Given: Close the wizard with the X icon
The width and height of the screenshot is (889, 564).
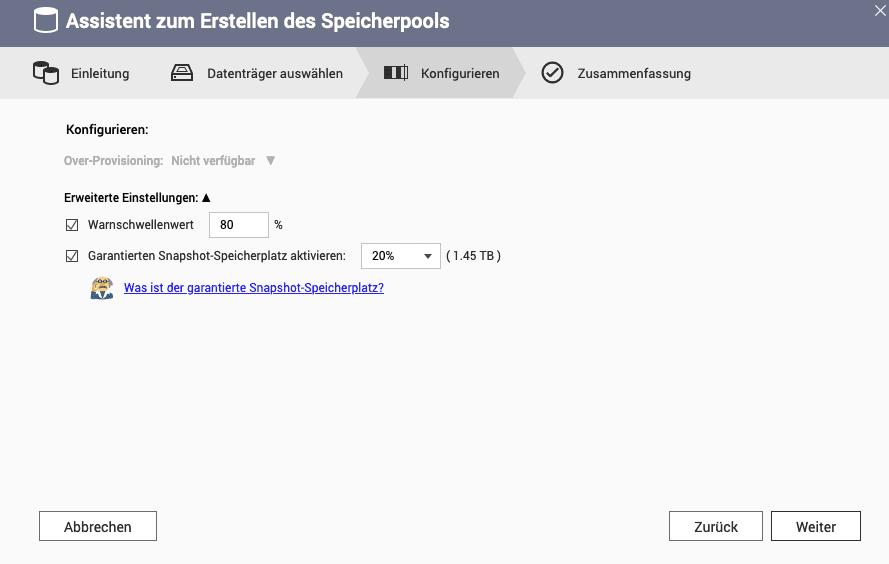Looking at the screenshot, I should pyautogui.click(x=880, y=11).
